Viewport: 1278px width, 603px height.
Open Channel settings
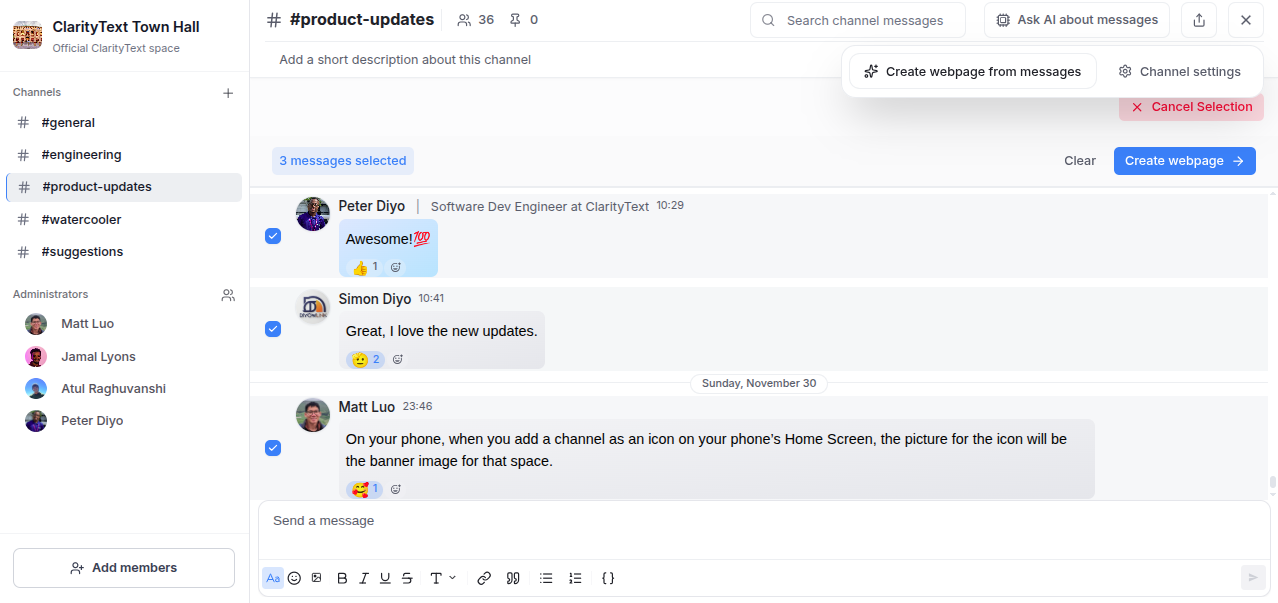point(1180,71)
